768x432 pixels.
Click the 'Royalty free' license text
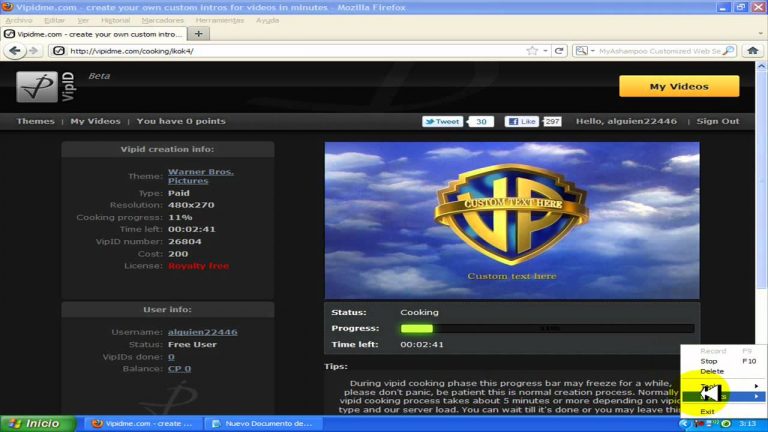198,266
